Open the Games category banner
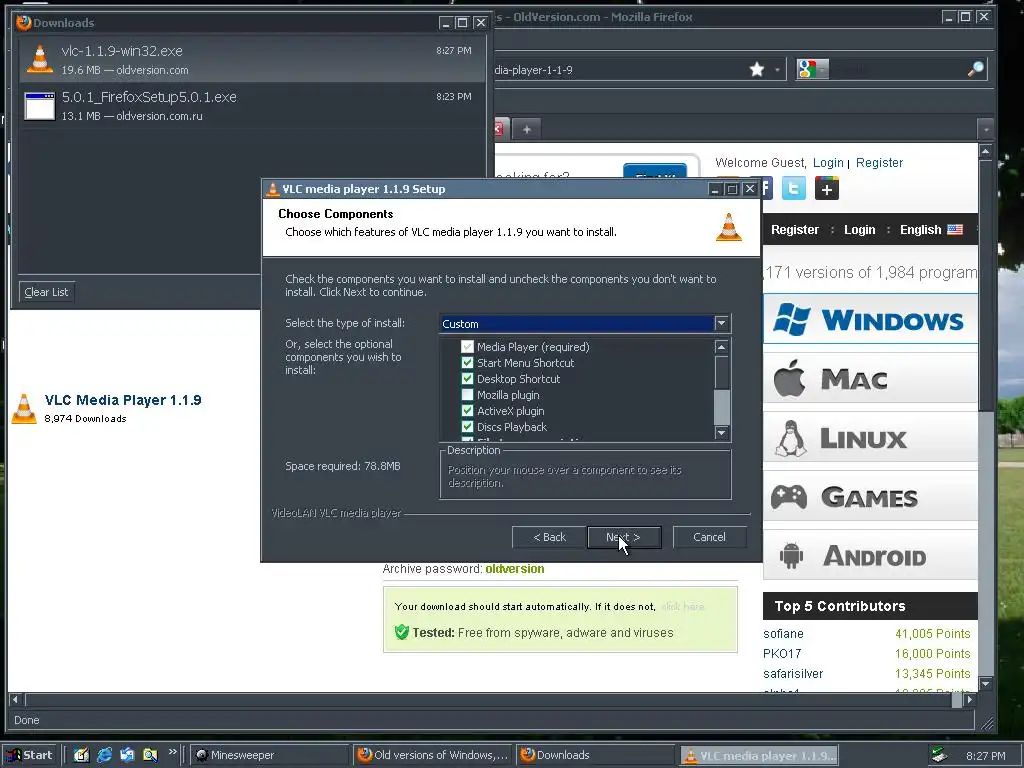 (870, 496)
